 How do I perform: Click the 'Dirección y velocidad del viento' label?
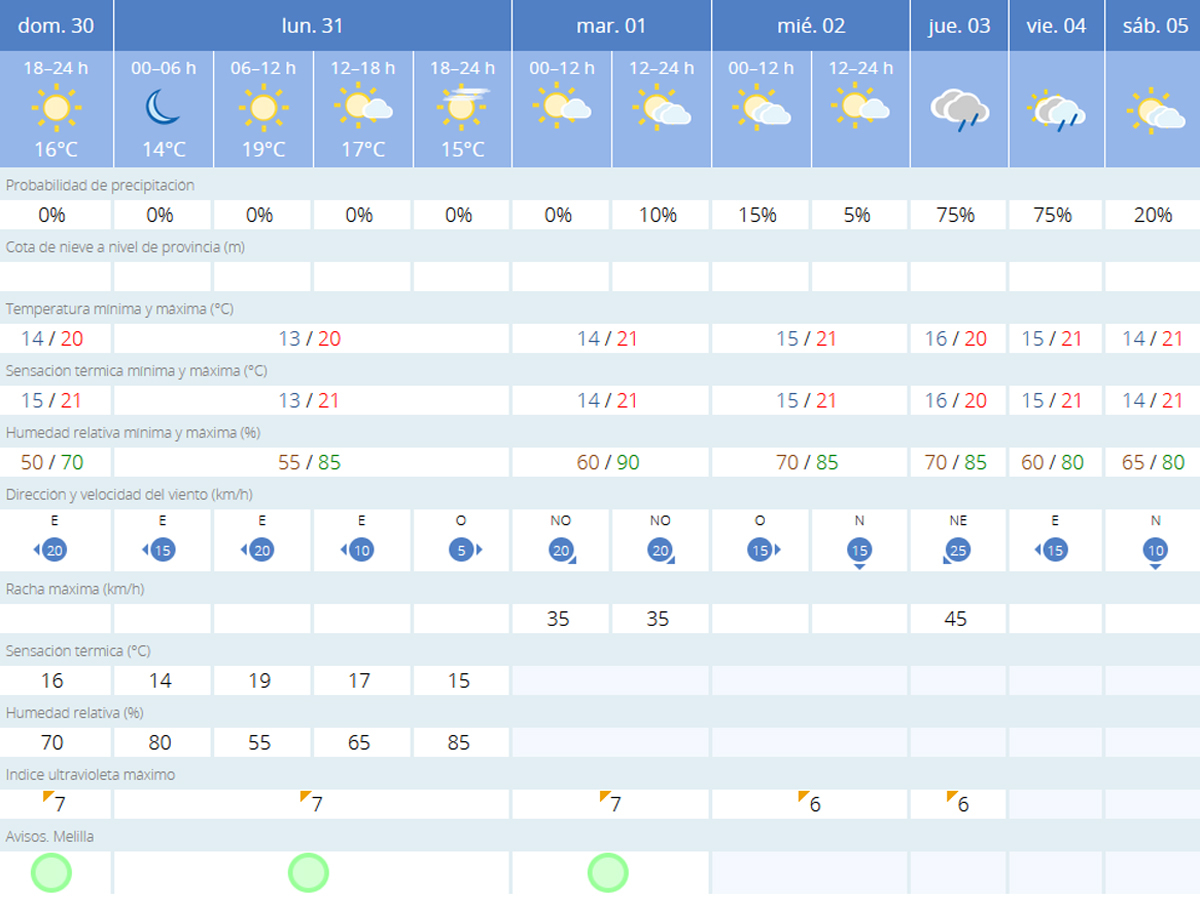click(x=130, y=495)
